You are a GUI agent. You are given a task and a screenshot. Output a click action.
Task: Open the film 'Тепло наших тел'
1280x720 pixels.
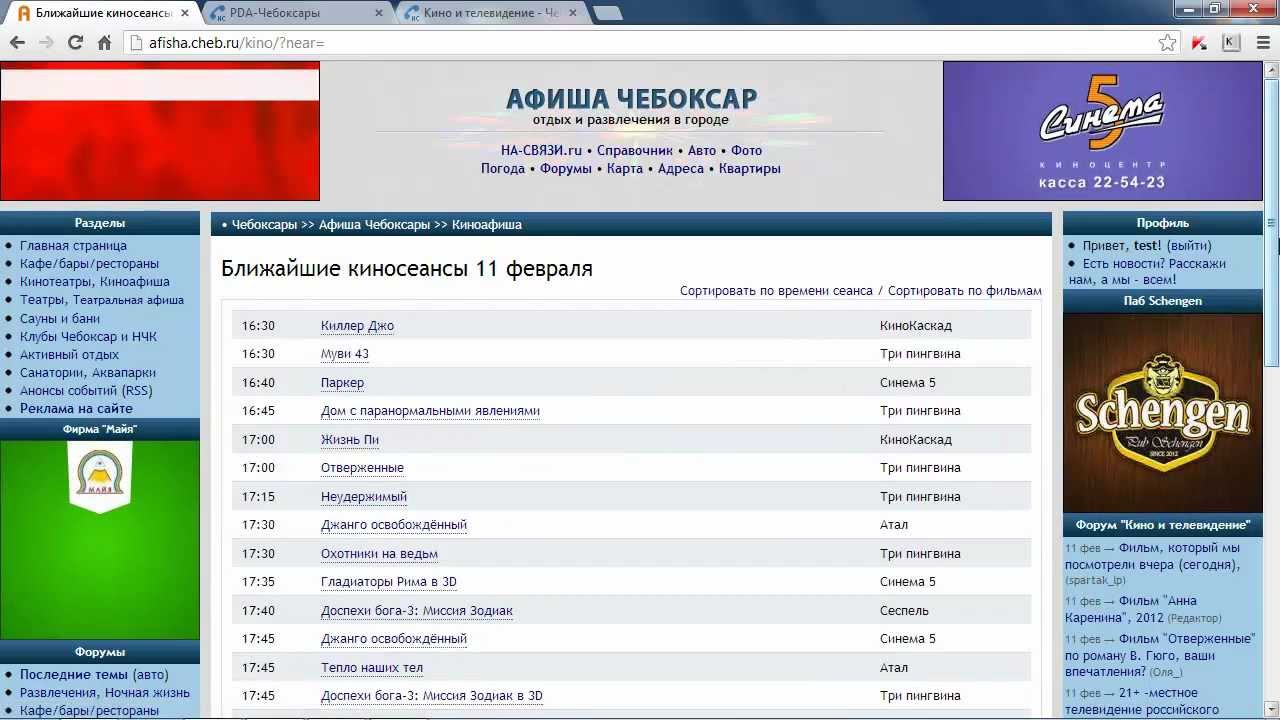pyautogui.click(x=372, y=668)
